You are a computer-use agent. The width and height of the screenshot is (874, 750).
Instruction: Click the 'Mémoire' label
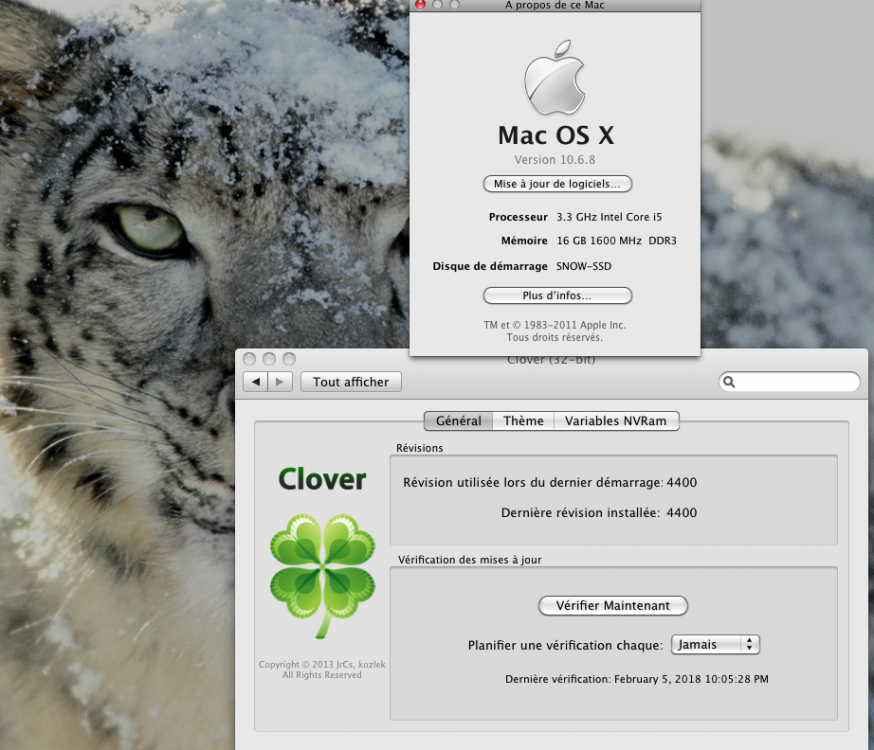coord(524,241)
